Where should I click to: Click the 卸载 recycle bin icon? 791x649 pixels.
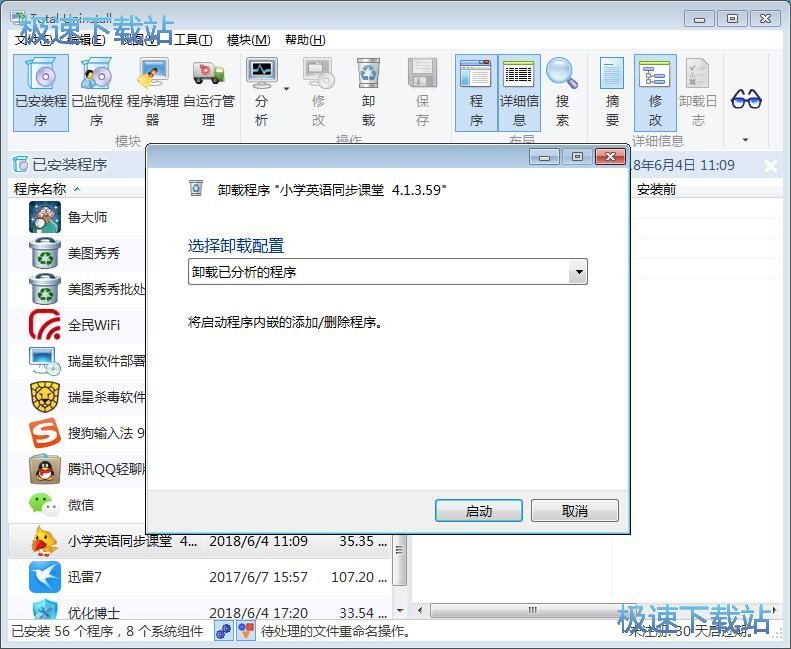pos(369,93)
